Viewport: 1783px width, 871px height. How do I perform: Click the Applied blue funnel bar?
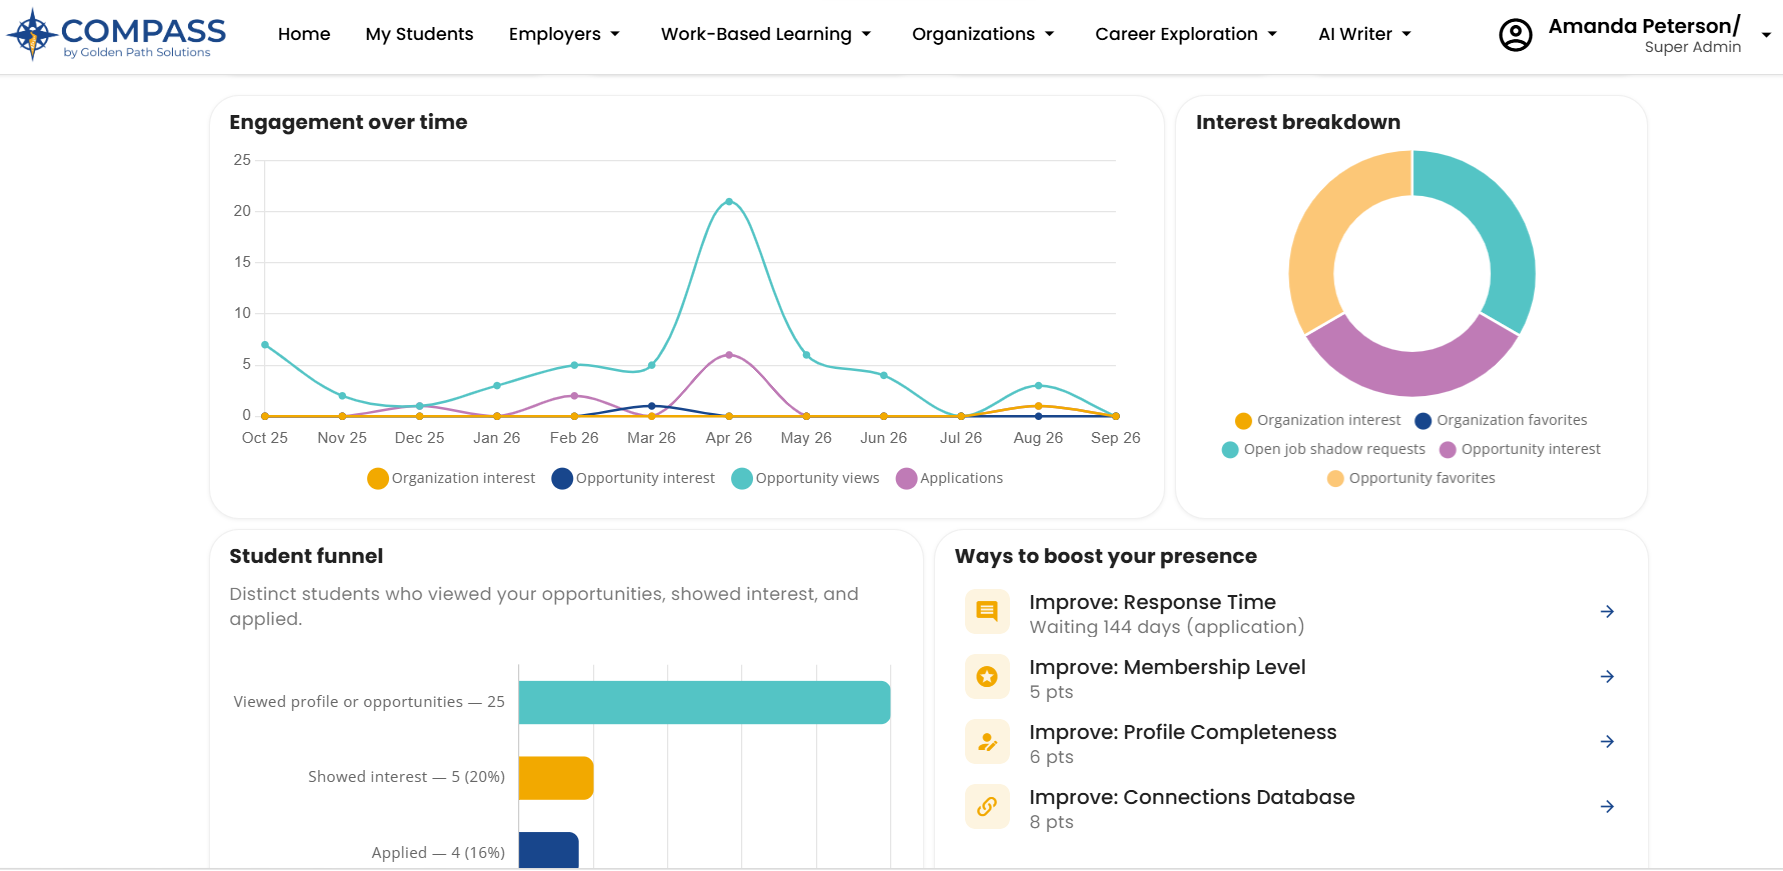tap(549, 850)
